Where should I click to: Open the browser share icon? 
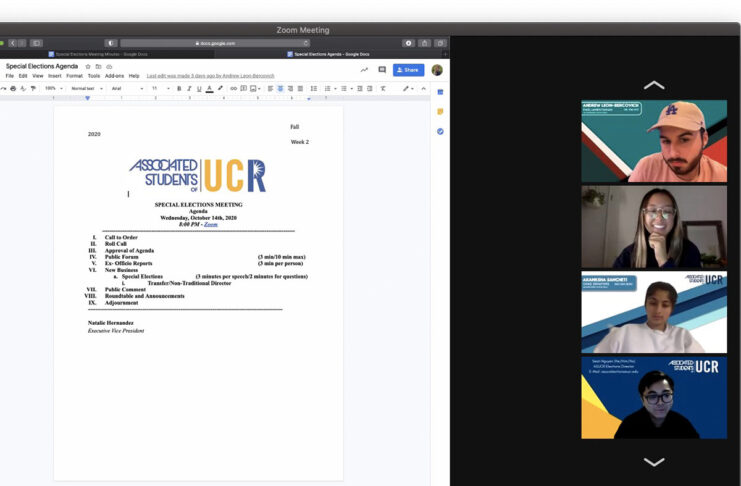(x=424, y=43)
